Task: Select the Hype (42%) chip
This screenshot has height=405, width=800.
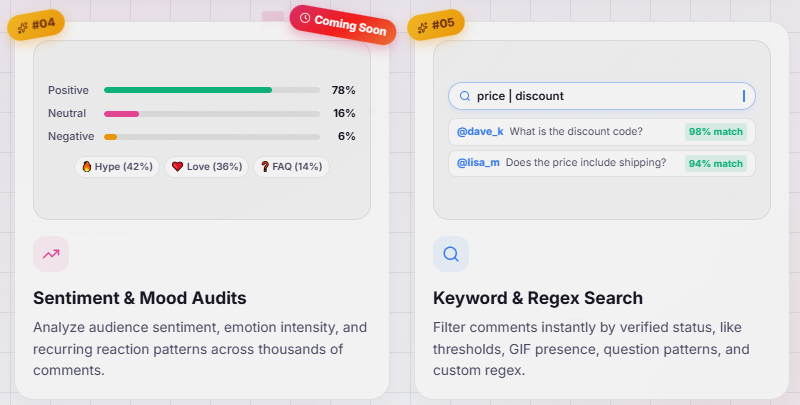Action: (117, 167)
